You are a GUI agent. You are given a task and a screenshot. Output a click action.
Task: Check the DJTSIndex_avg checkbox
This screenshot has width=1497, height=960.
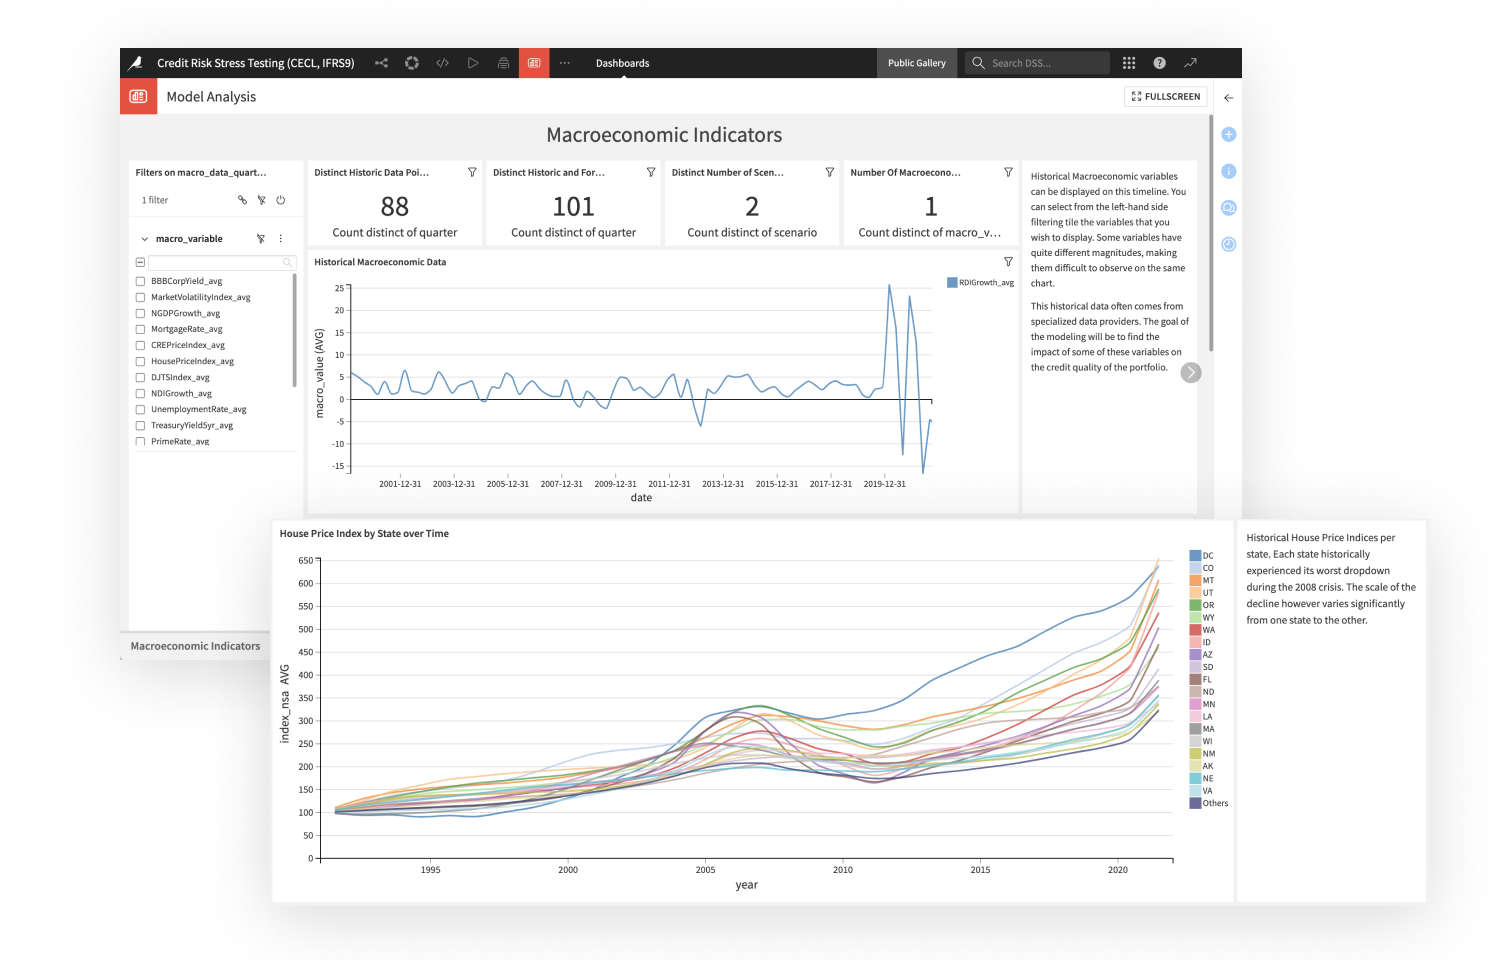tap(141, 377)
